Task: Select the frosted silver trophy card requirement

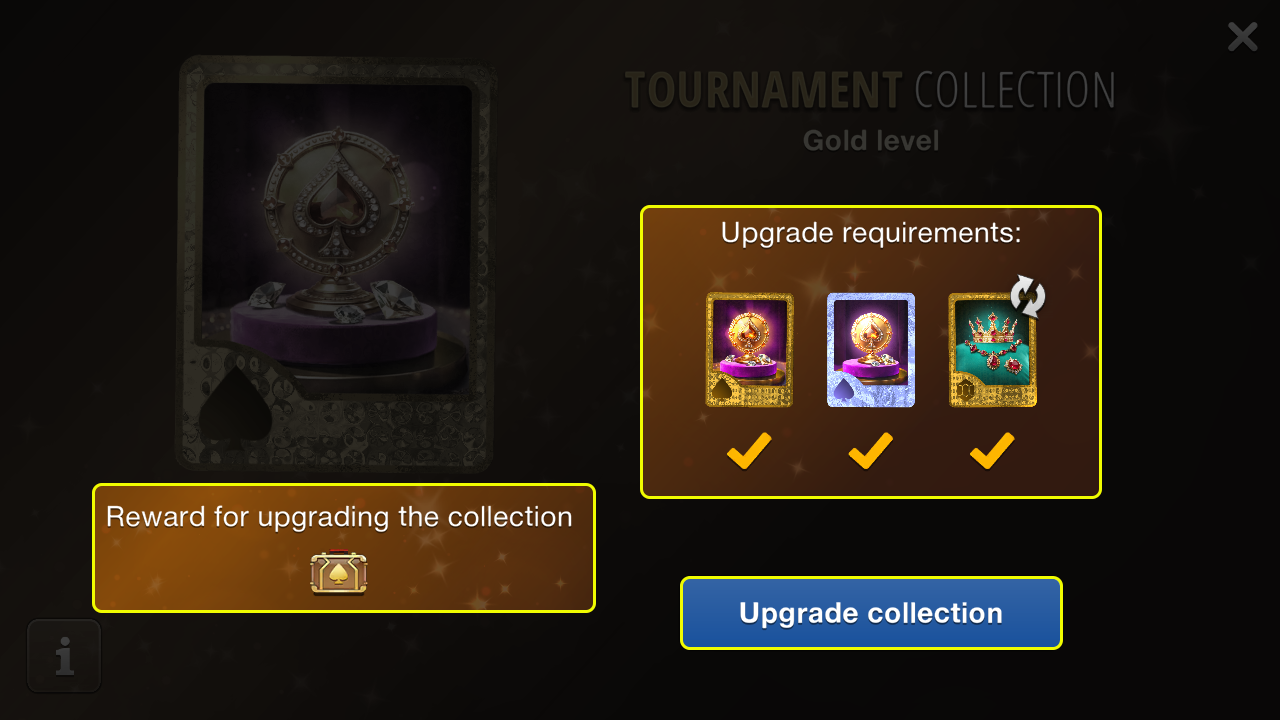Action: click(x=871, y=350)
